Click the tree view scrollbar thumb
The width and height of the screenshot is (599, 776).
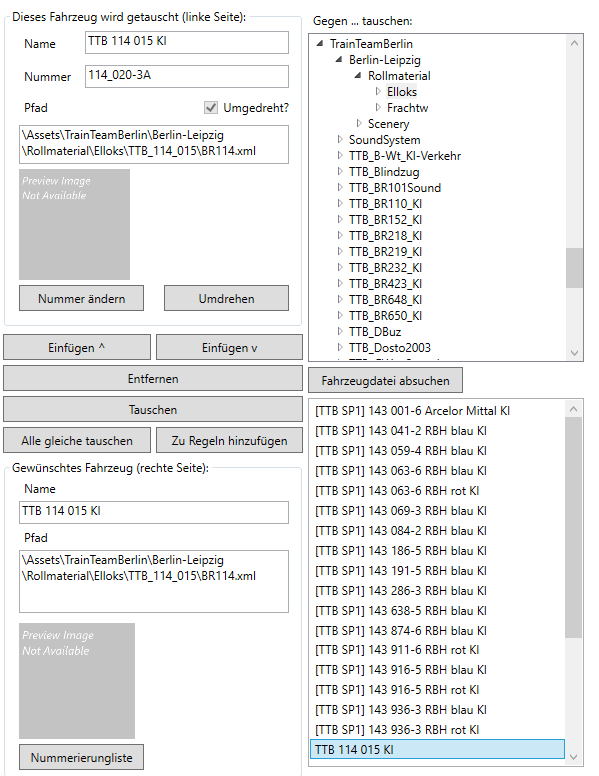click(x=574, y=268)
